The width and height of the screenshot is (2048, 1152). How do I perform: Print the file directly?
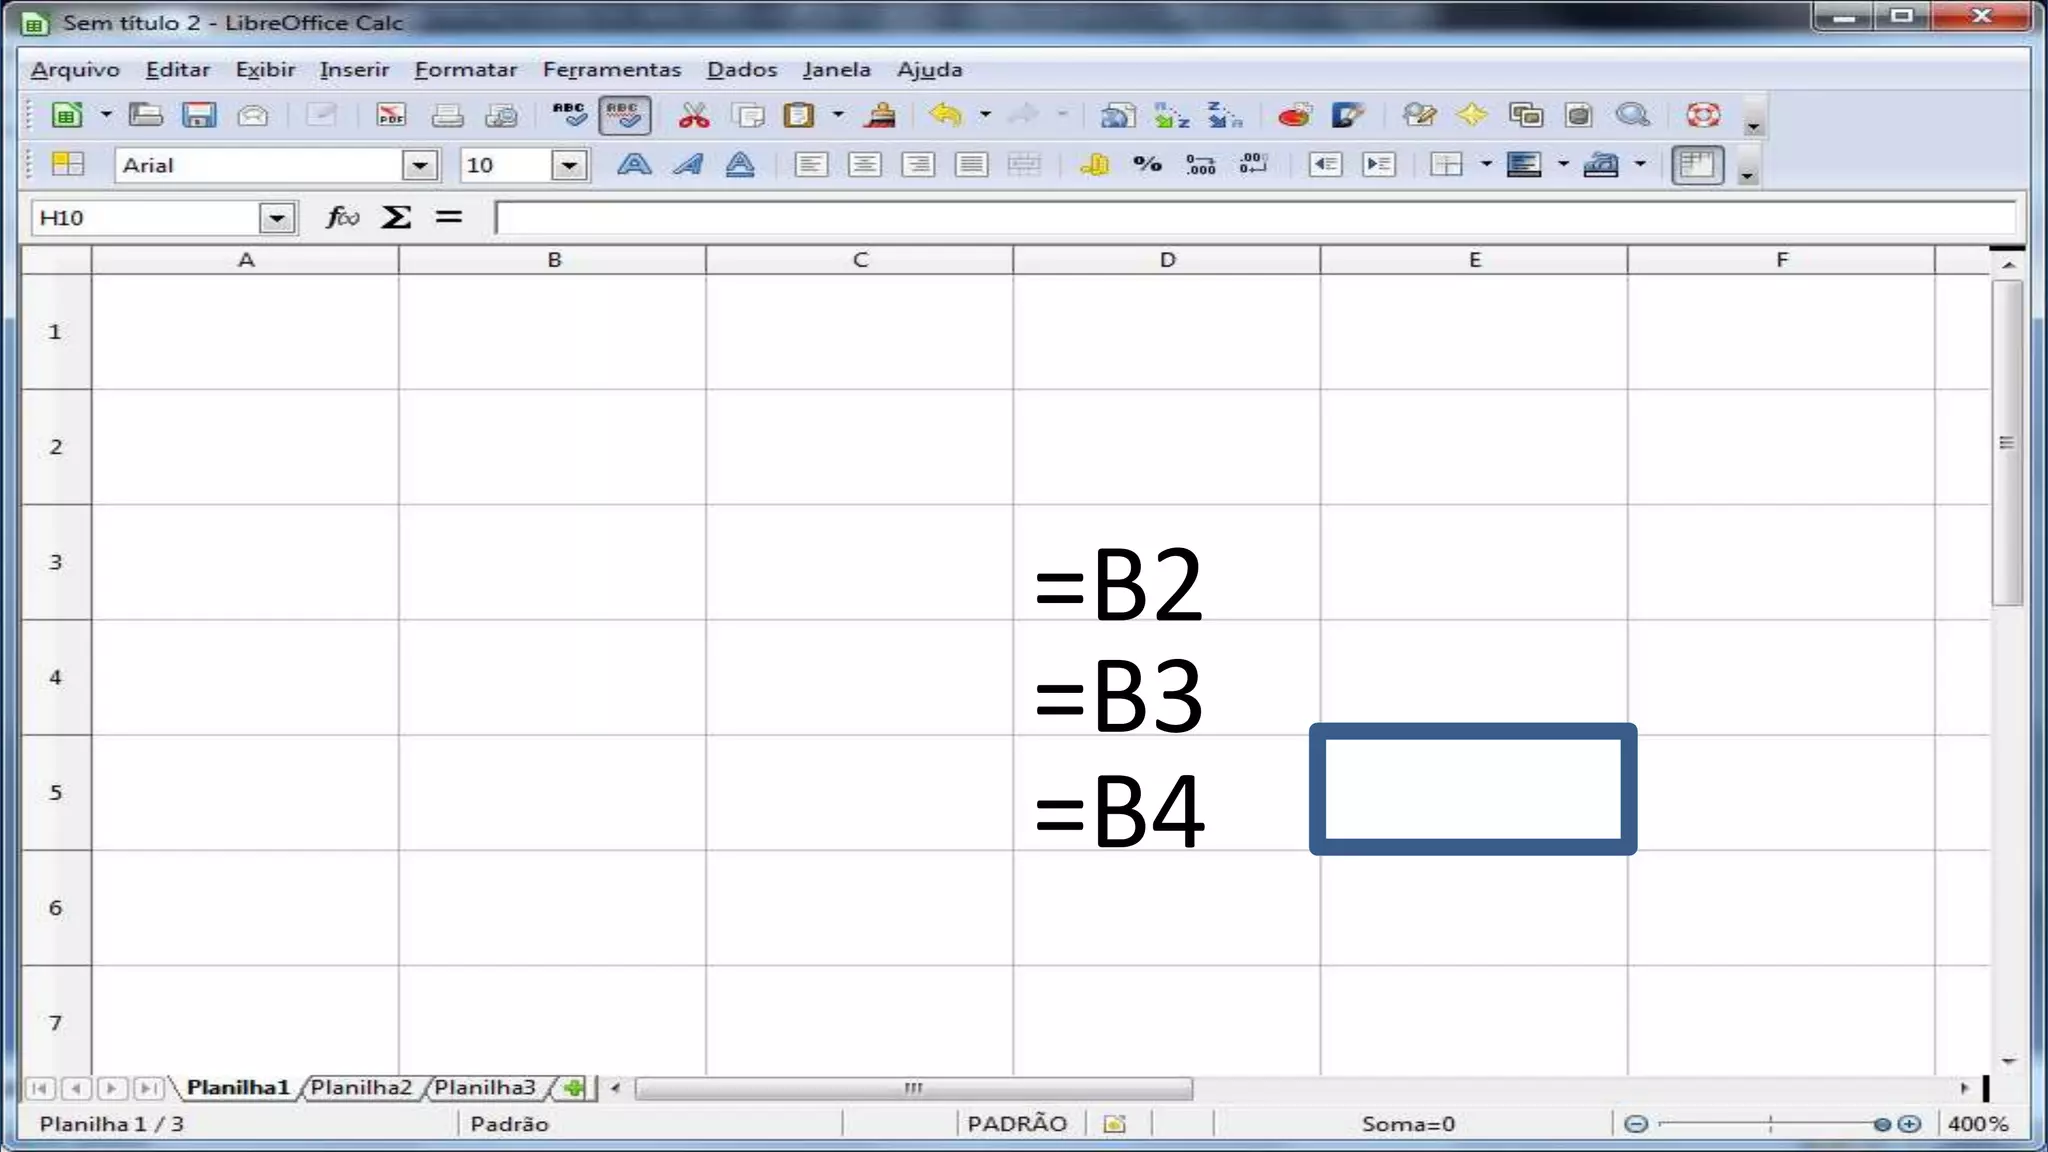coord(446,115)
